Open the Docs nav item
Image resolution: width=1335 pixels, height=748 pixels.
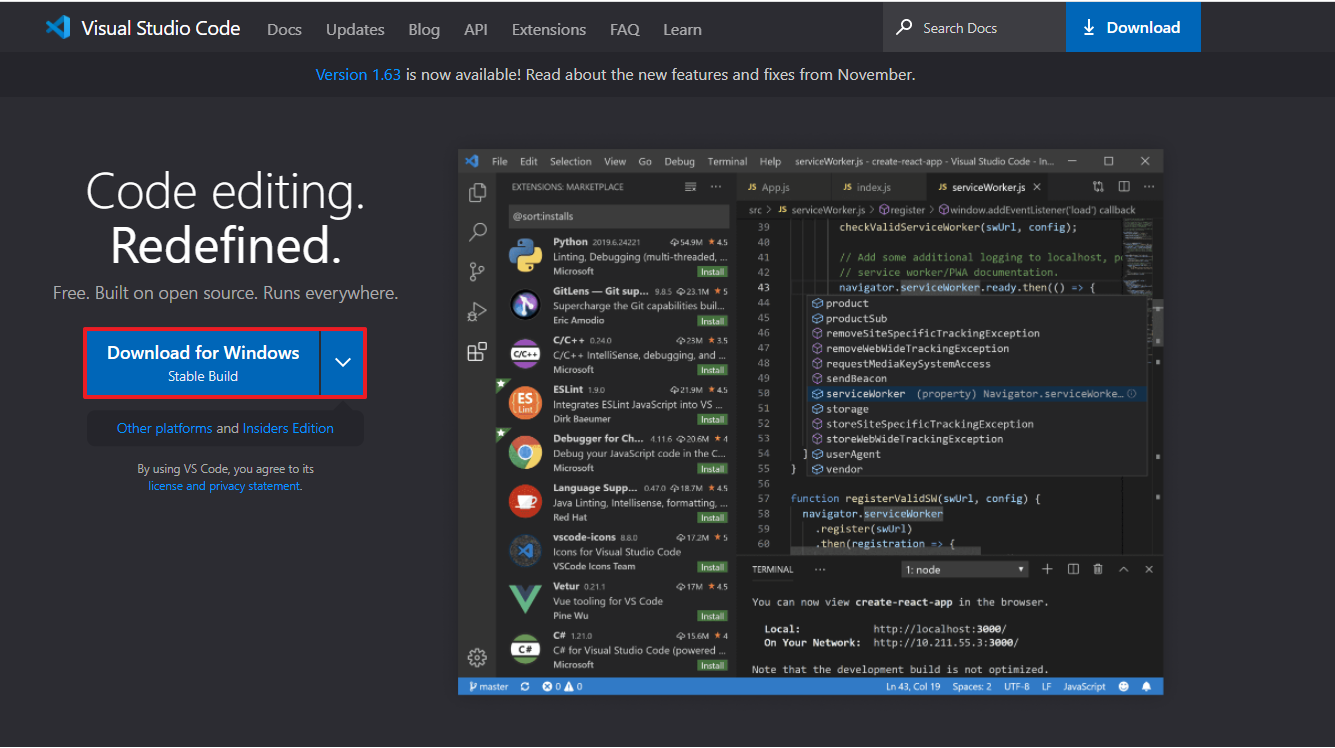coord(284,29)
